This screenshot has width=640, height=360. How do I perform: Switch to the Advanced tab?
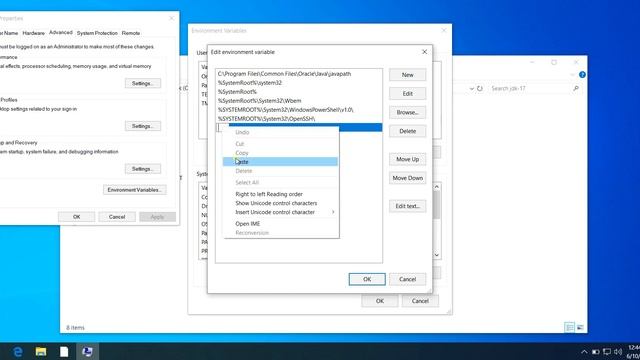tap(60, 33)
